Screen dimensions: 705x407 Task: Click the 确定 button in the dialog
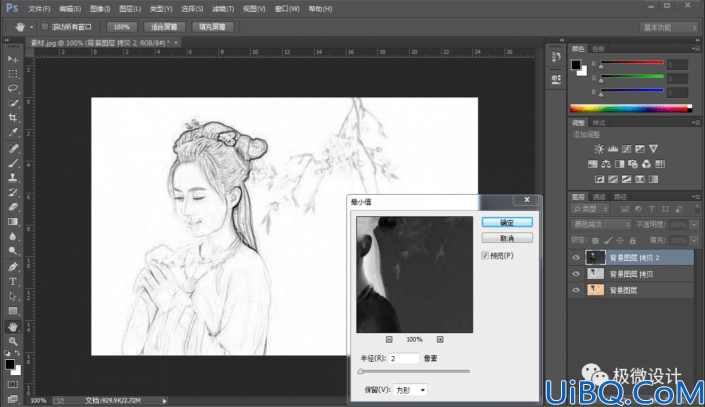pos(507,222)
